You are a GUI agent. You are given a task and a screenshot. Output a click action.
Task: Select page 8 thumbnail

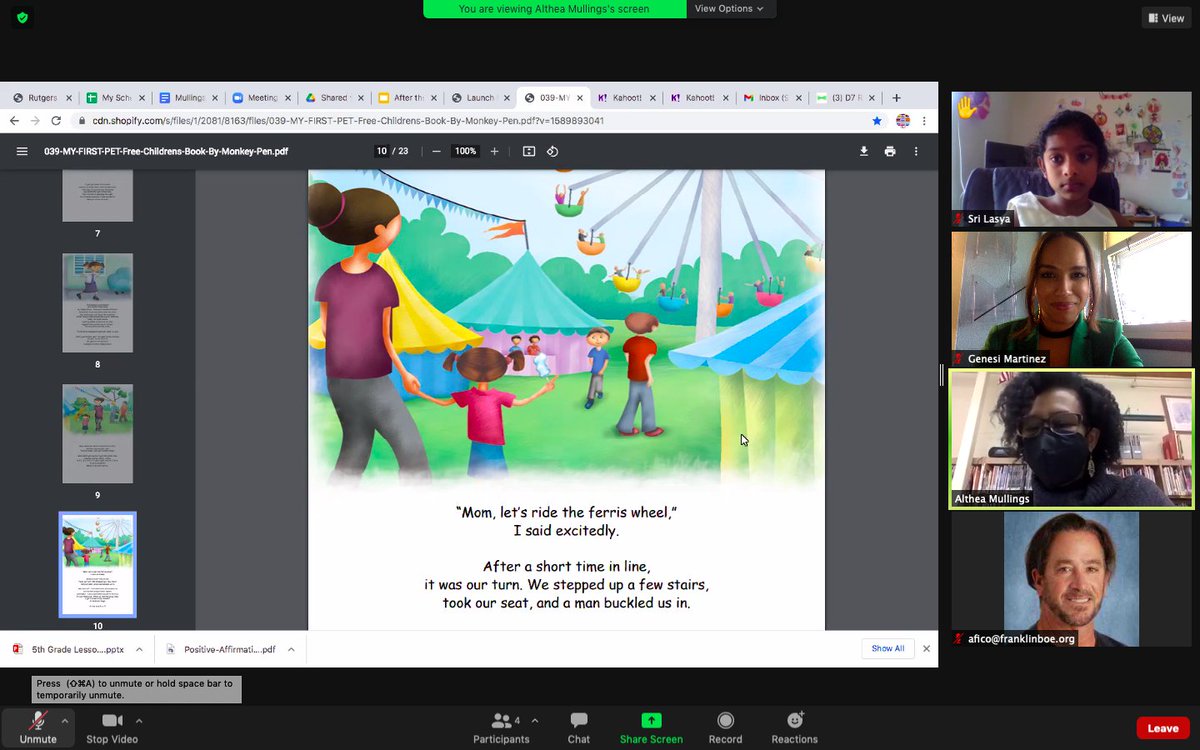click(x=97, y=302)
